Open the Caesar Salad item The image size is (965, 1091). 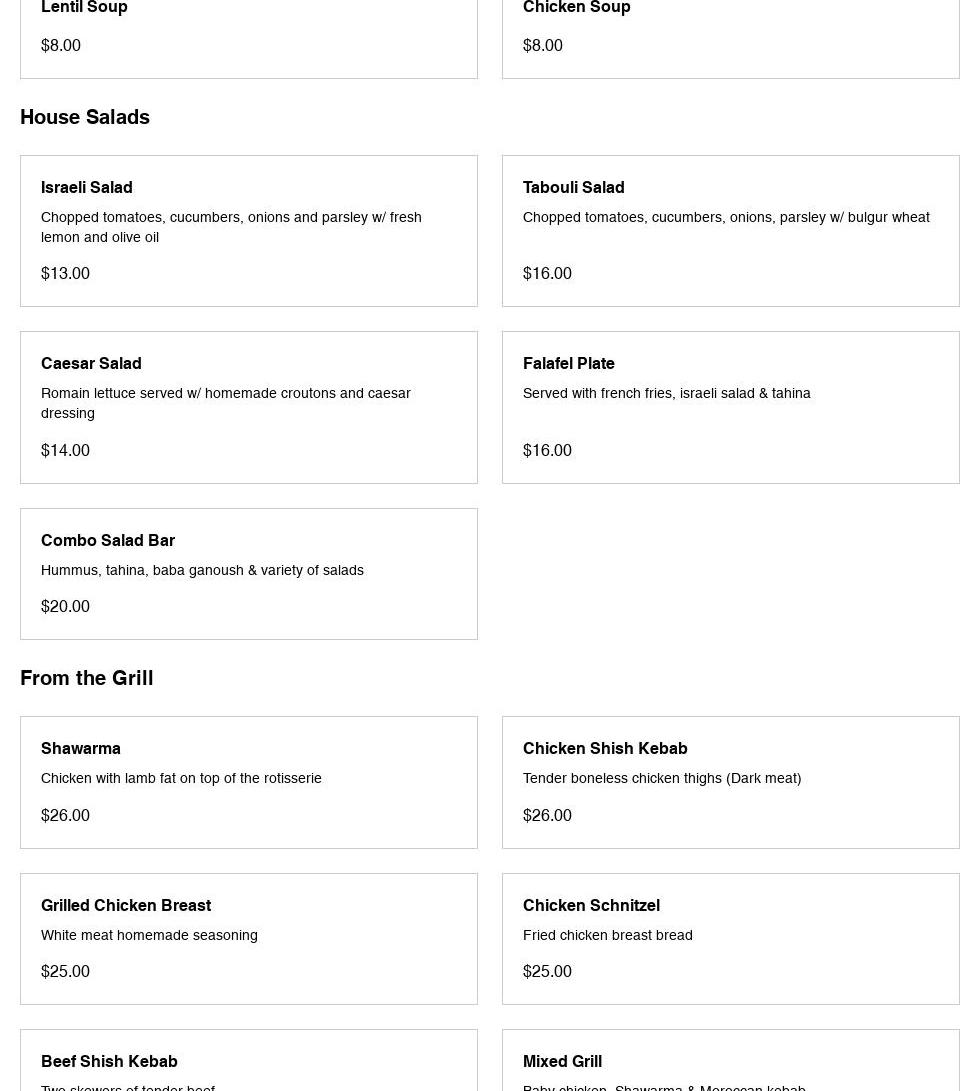pos(91,363)
